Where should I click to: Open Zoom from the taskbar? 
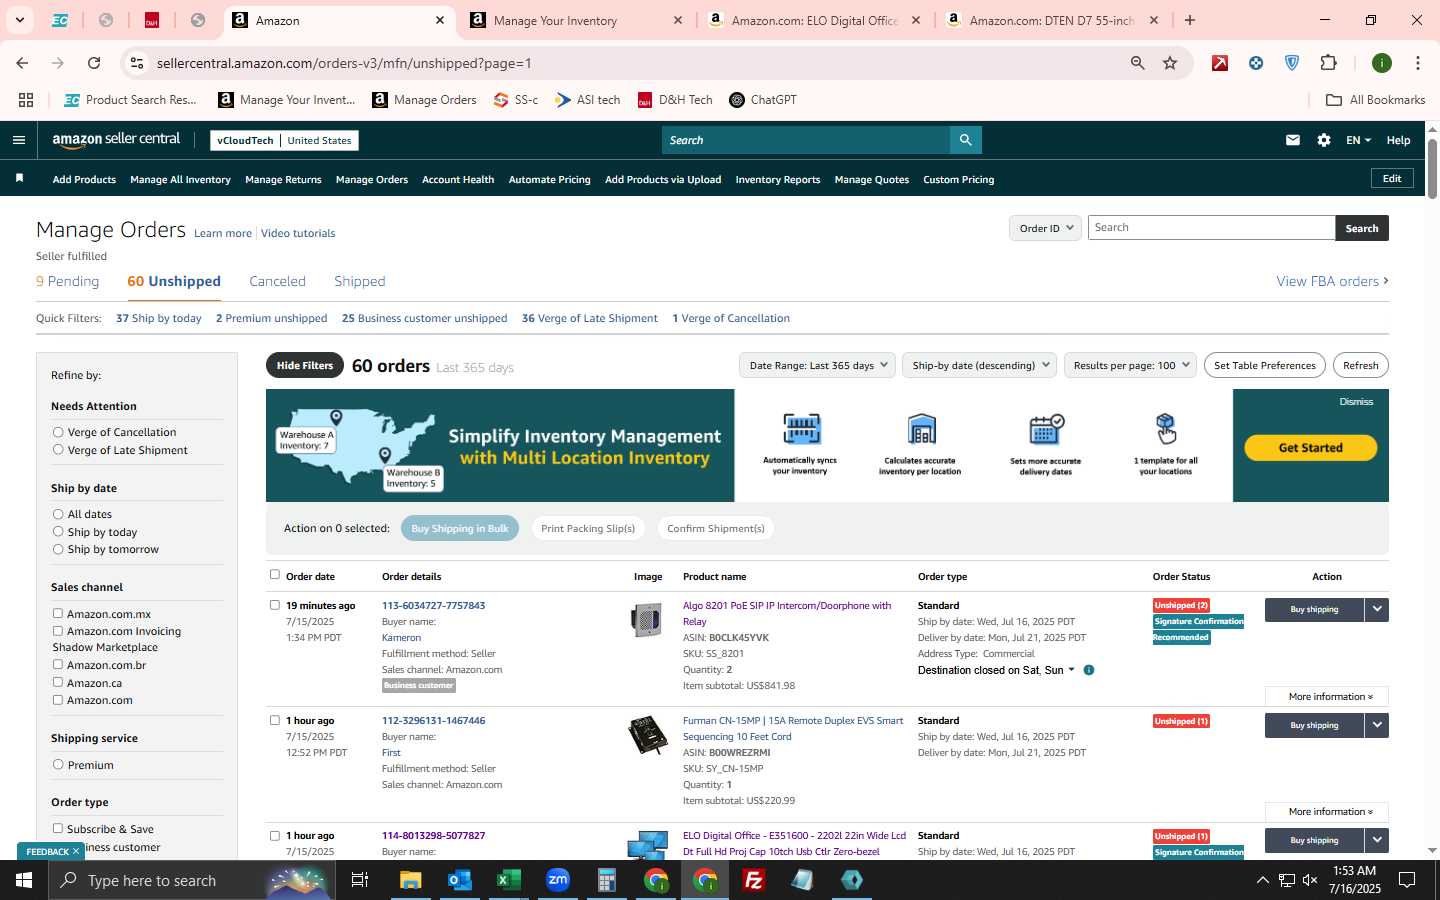click(x=558, y=880)
